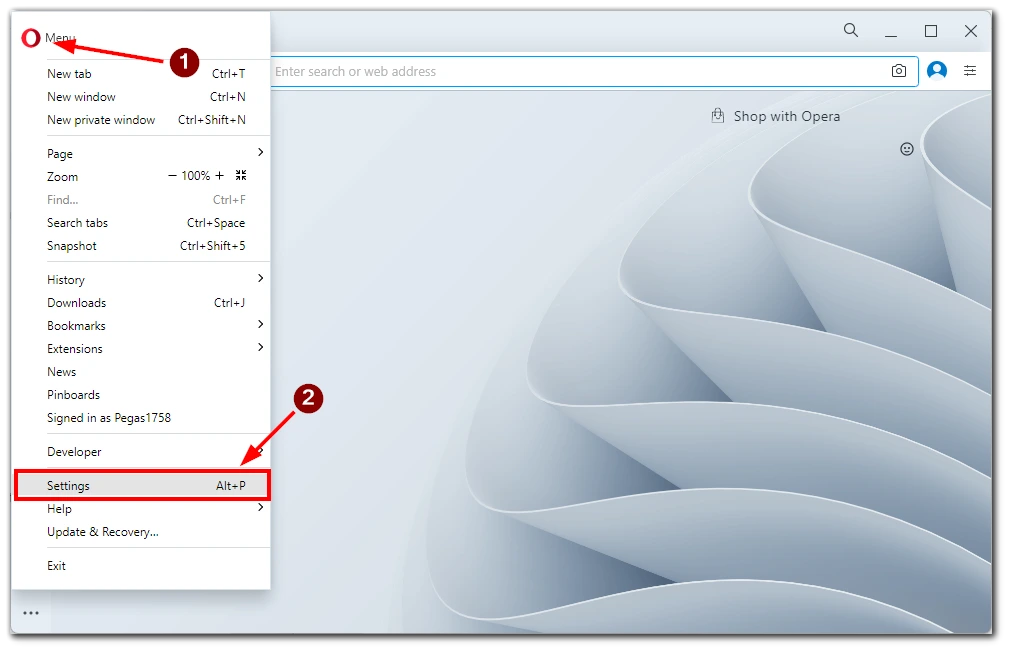Open the user profile avatar icon

(x=937, y=70)
